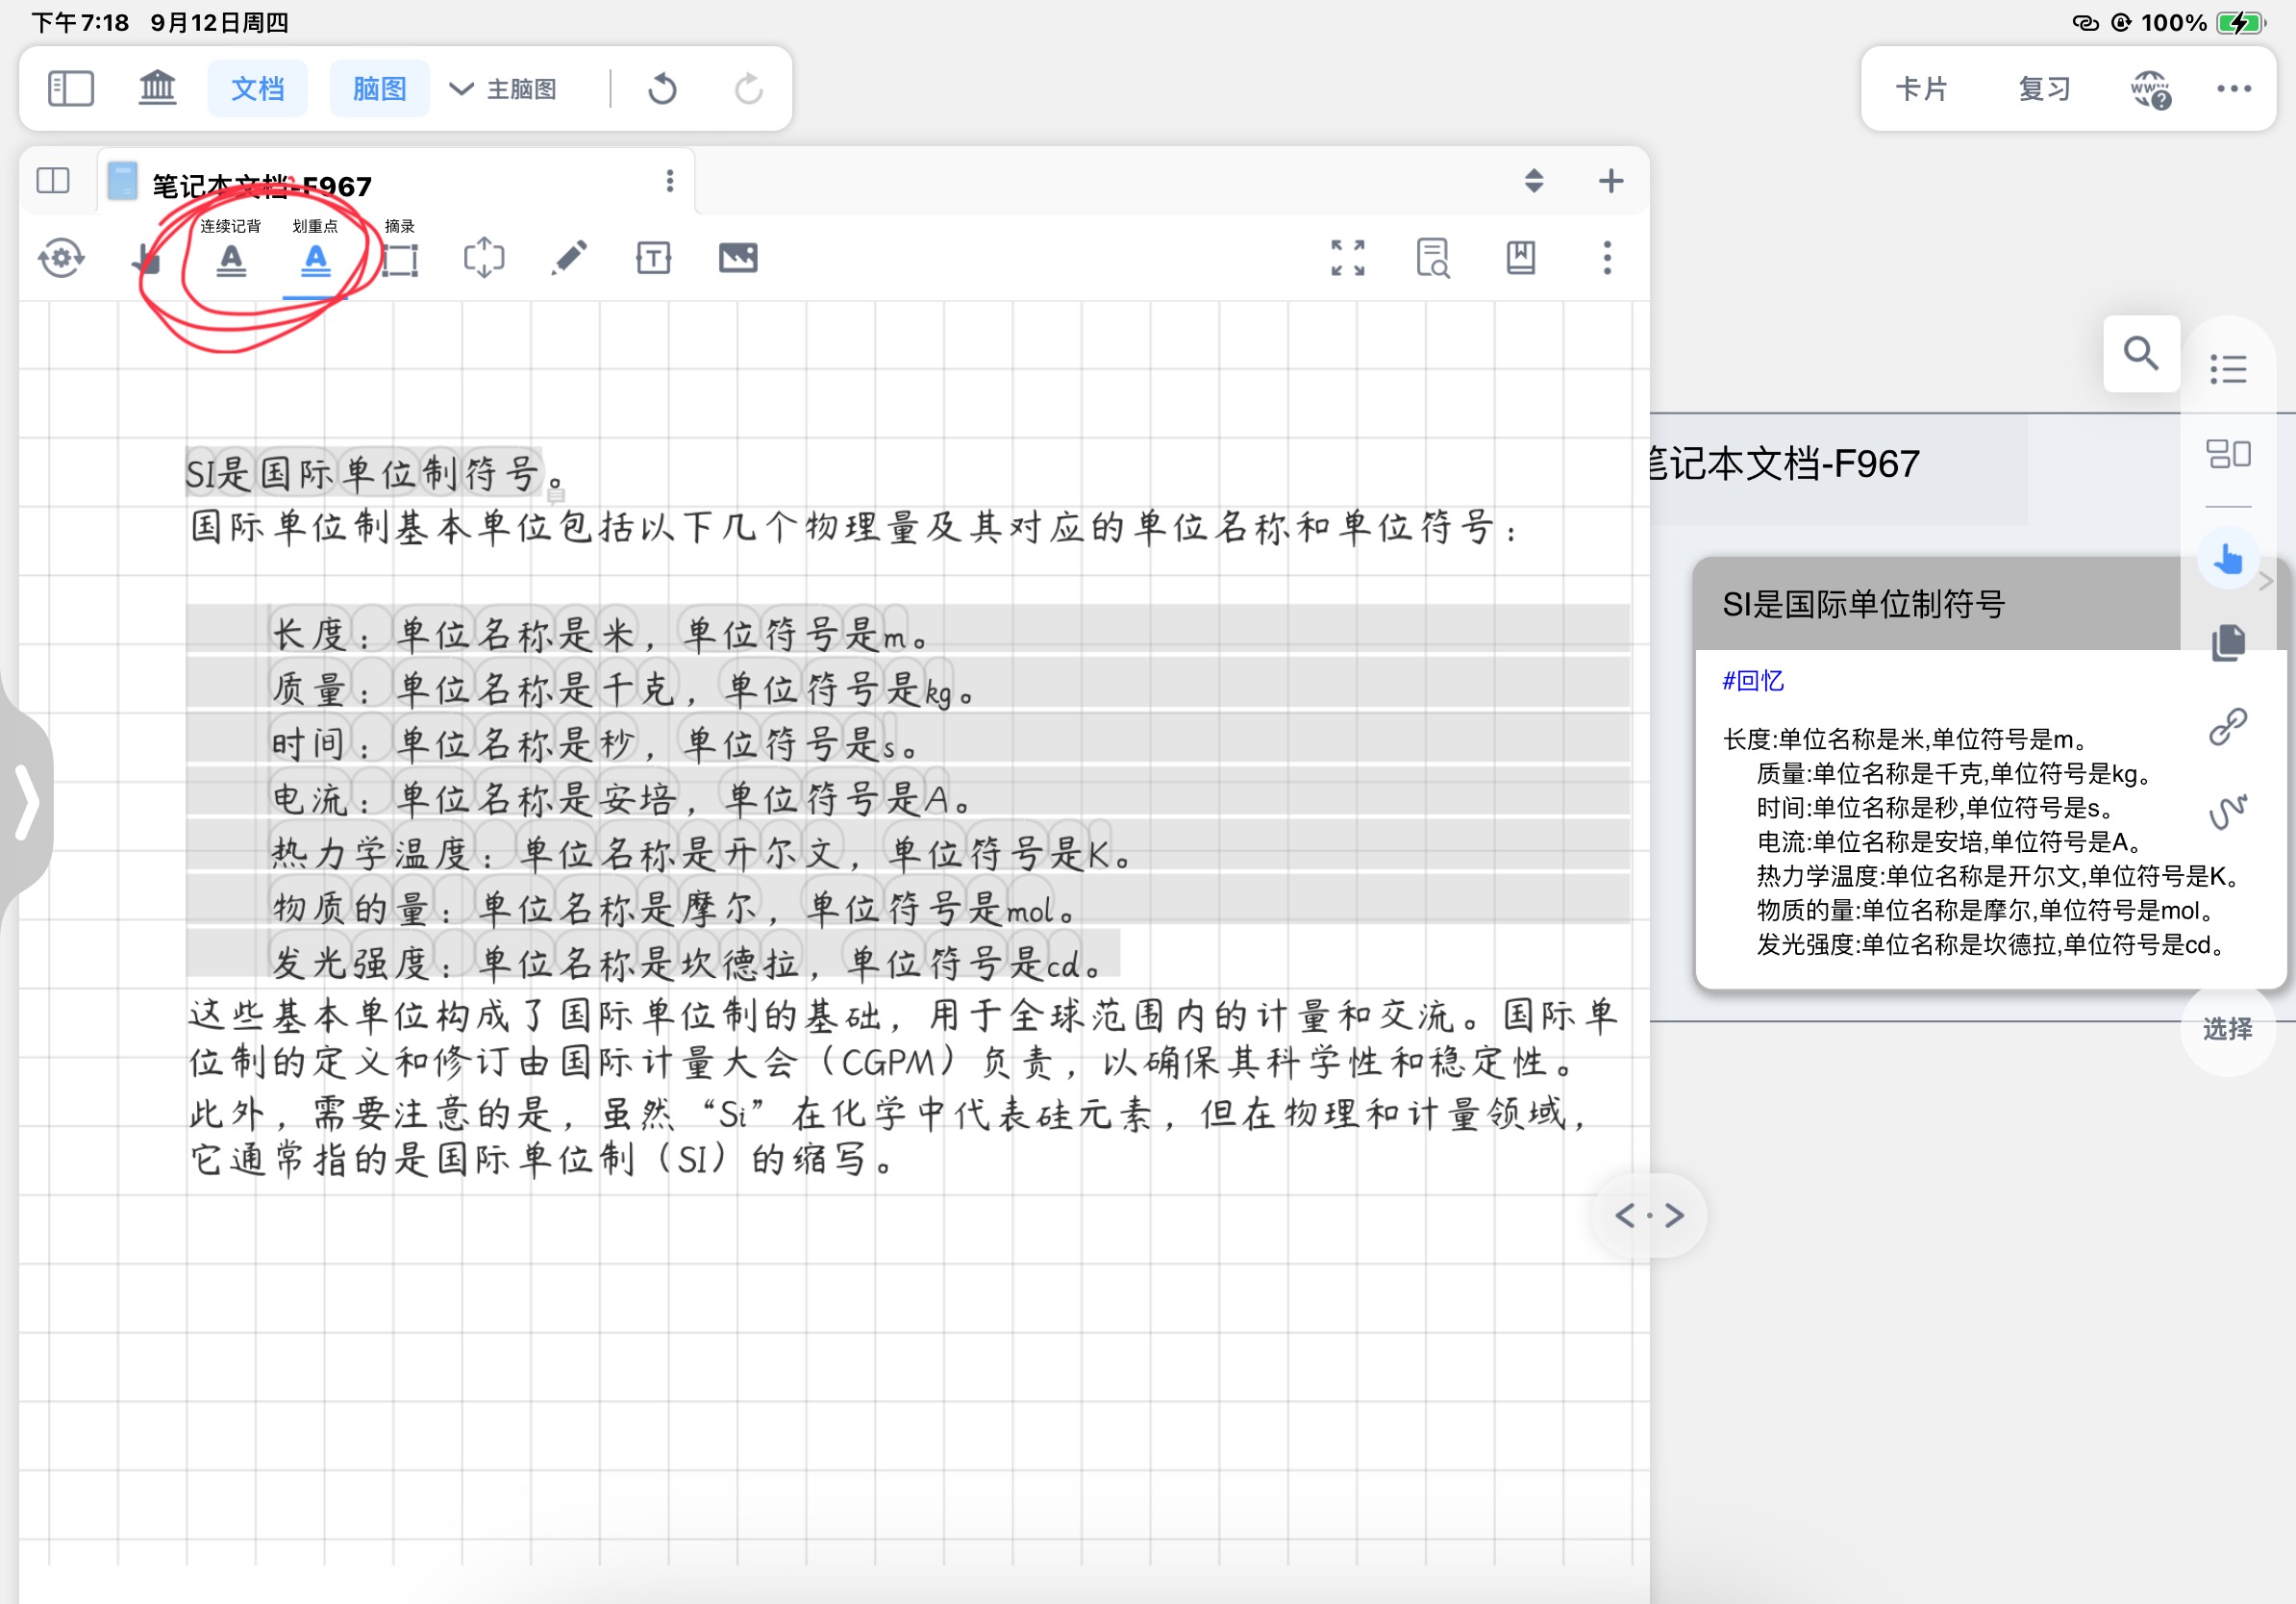Image resolution: width=2296 pixels, height=1604 pixels.
Task: Select the 划重点 highlight tool
Action: point(315,258)
